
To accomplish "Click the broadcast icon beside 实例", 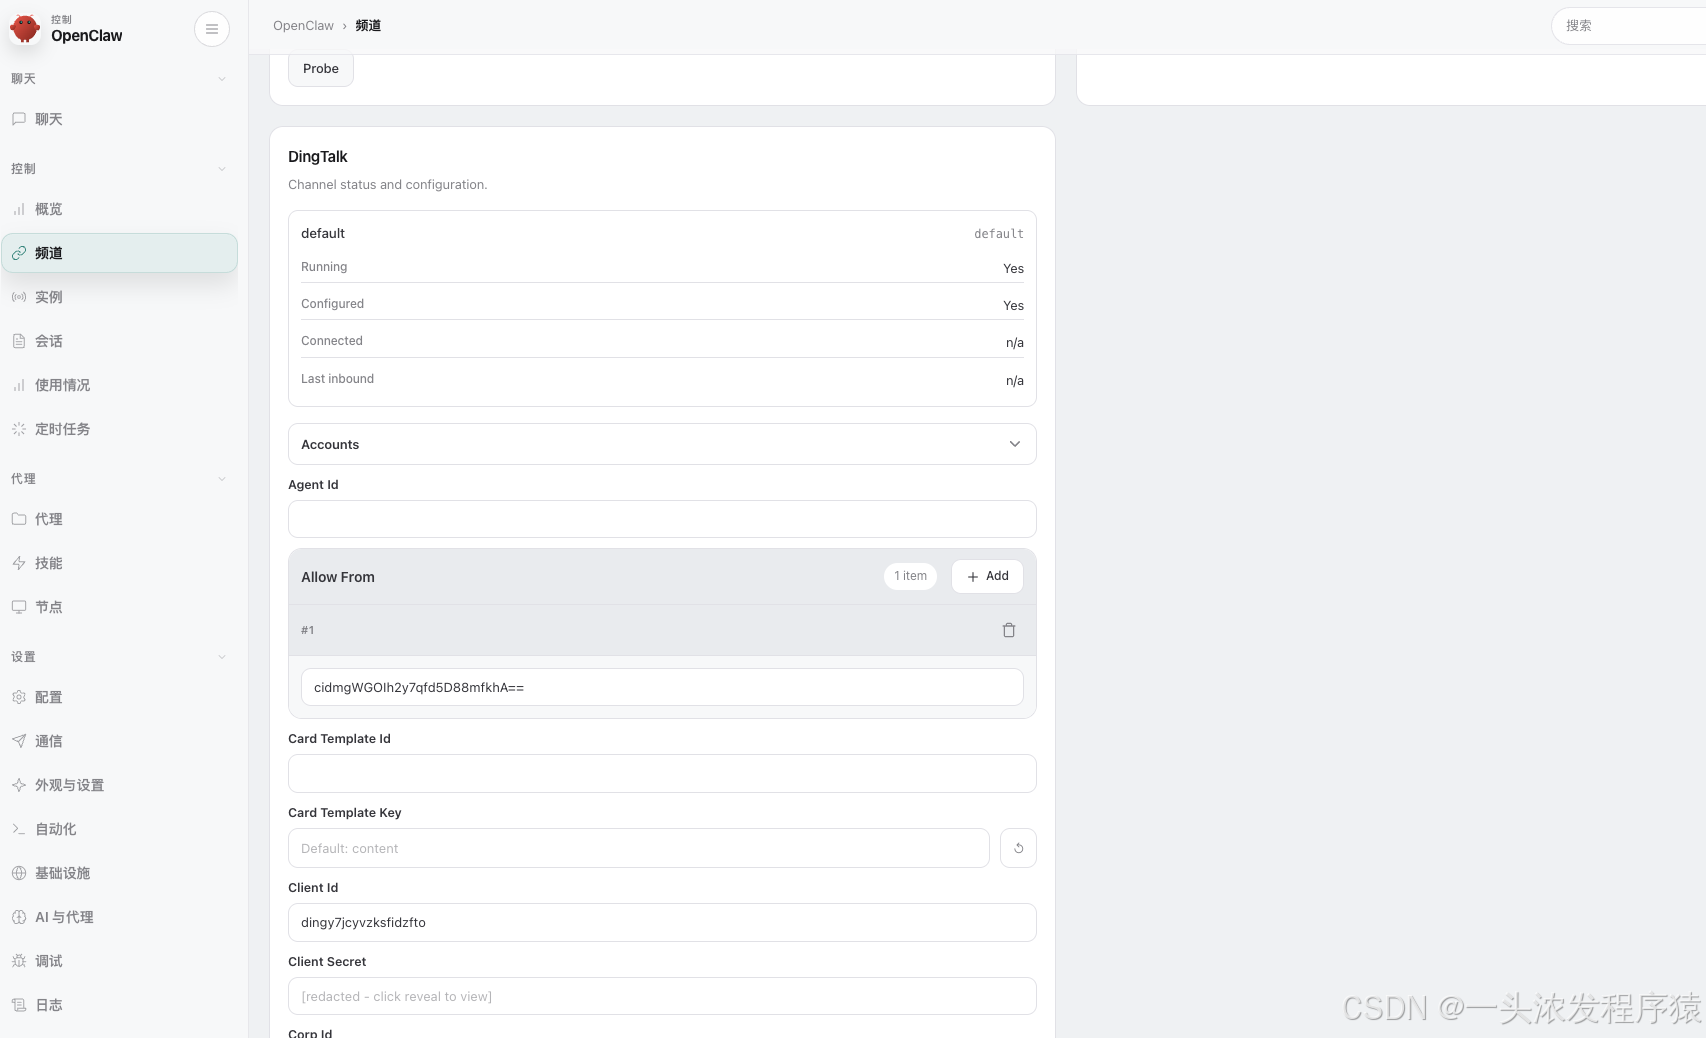I will point(18,297).
